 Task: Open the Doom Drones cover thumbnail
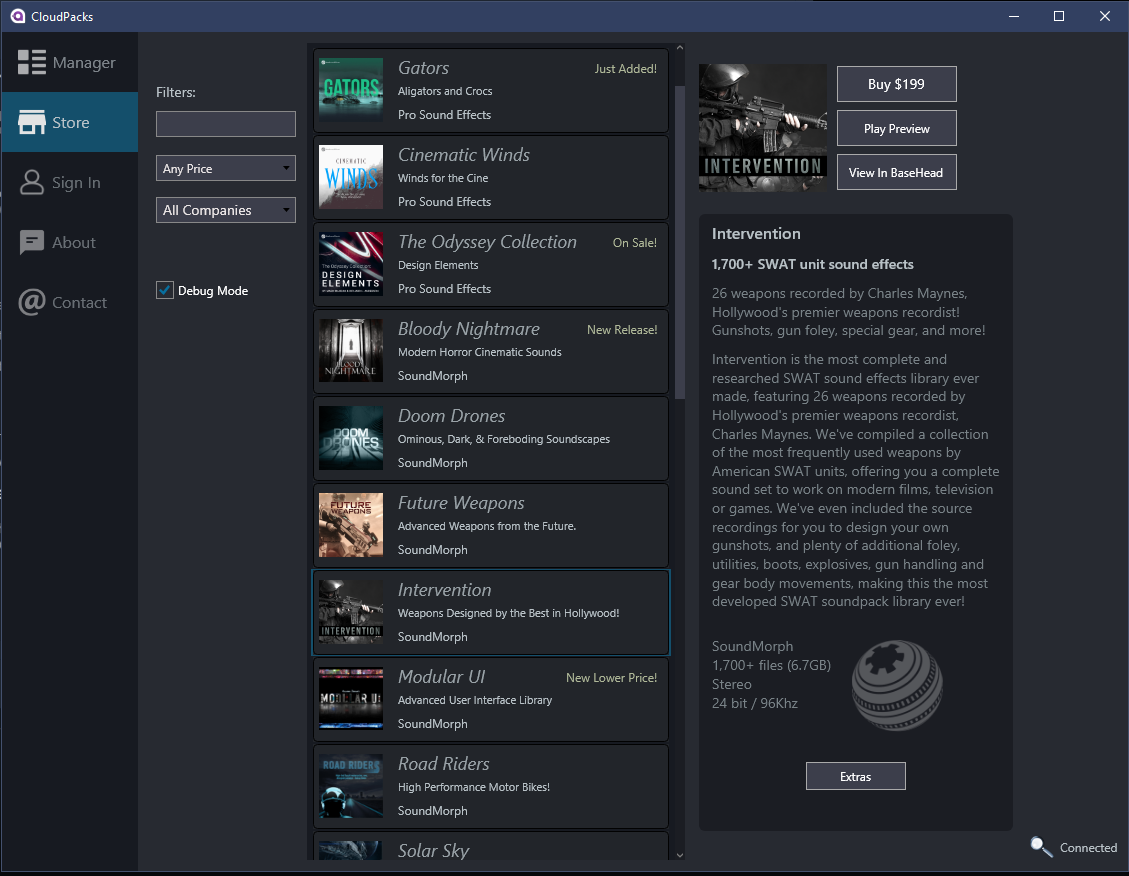351,438
